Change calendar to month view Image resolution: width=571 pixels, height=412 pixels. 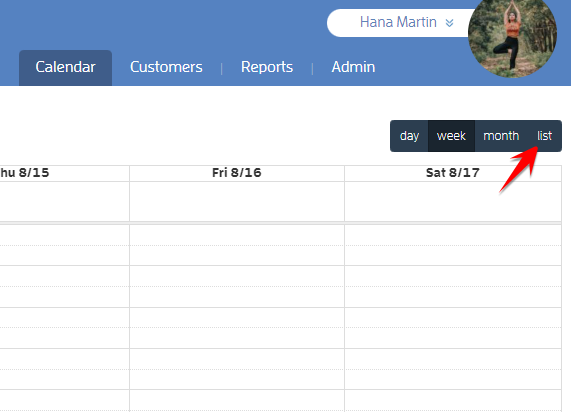[x=501, y=136]
